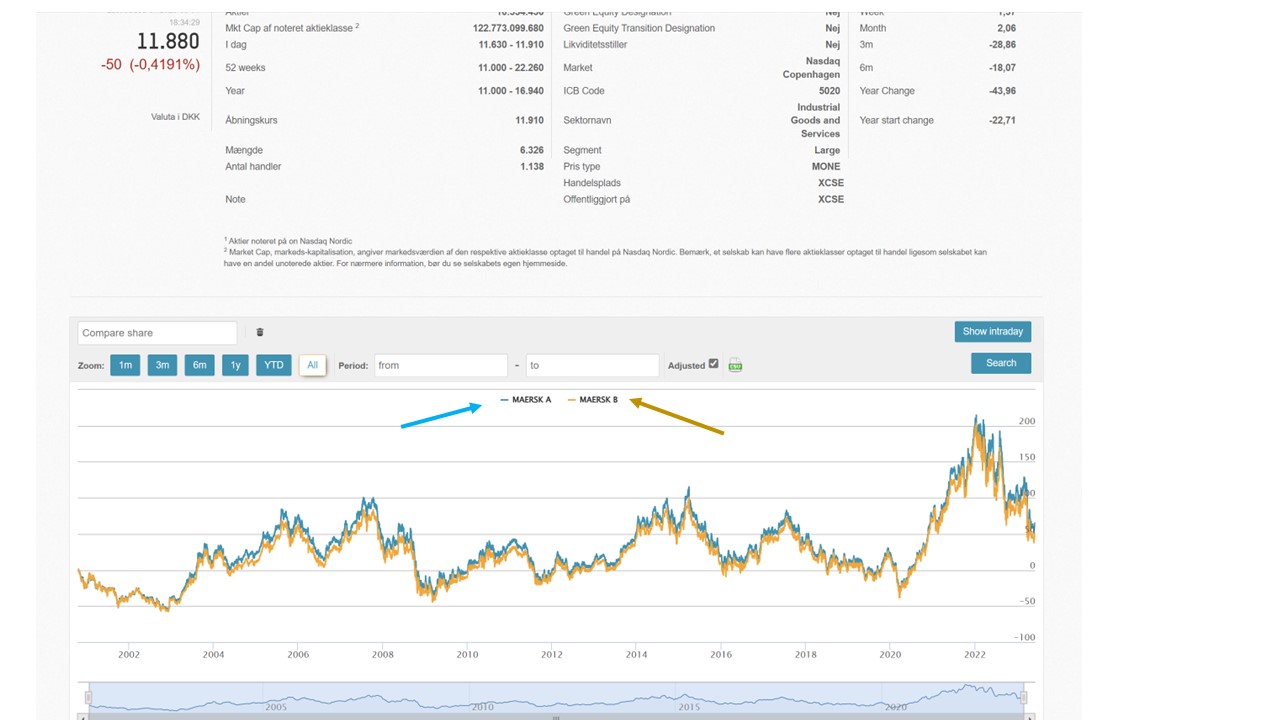Viewport: 1280px width, 720px height.
Task: Select the Year start change value -22,71
Action: point(1002,120)
